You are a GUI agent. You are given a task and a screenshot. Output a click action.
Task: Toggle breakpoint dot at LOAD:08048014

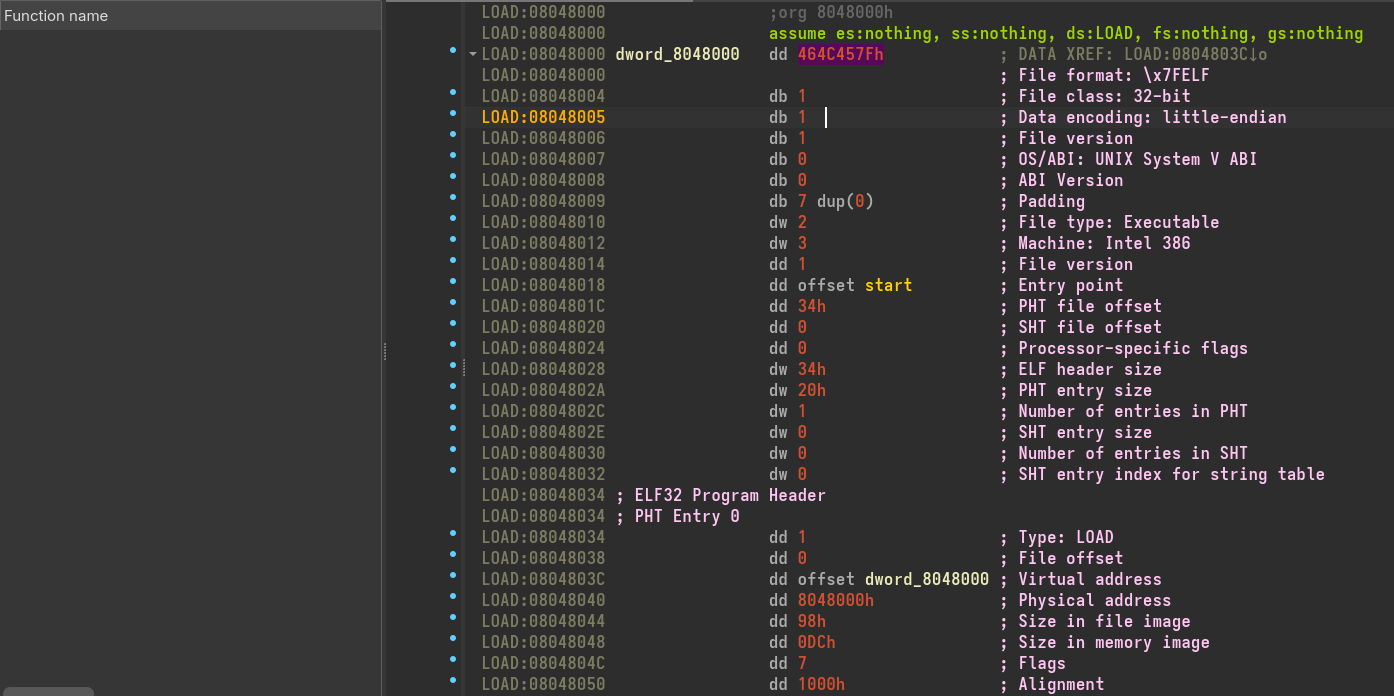coord(453,260)
